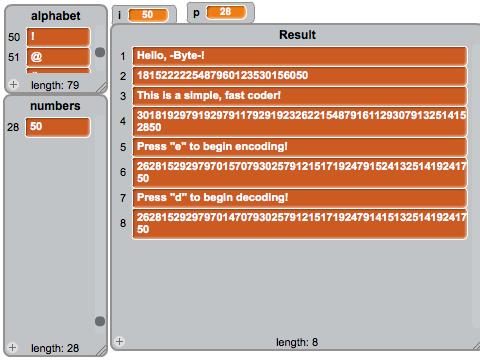Click index number 1 in Result list

pyautogui.click(x=123, y=56)
